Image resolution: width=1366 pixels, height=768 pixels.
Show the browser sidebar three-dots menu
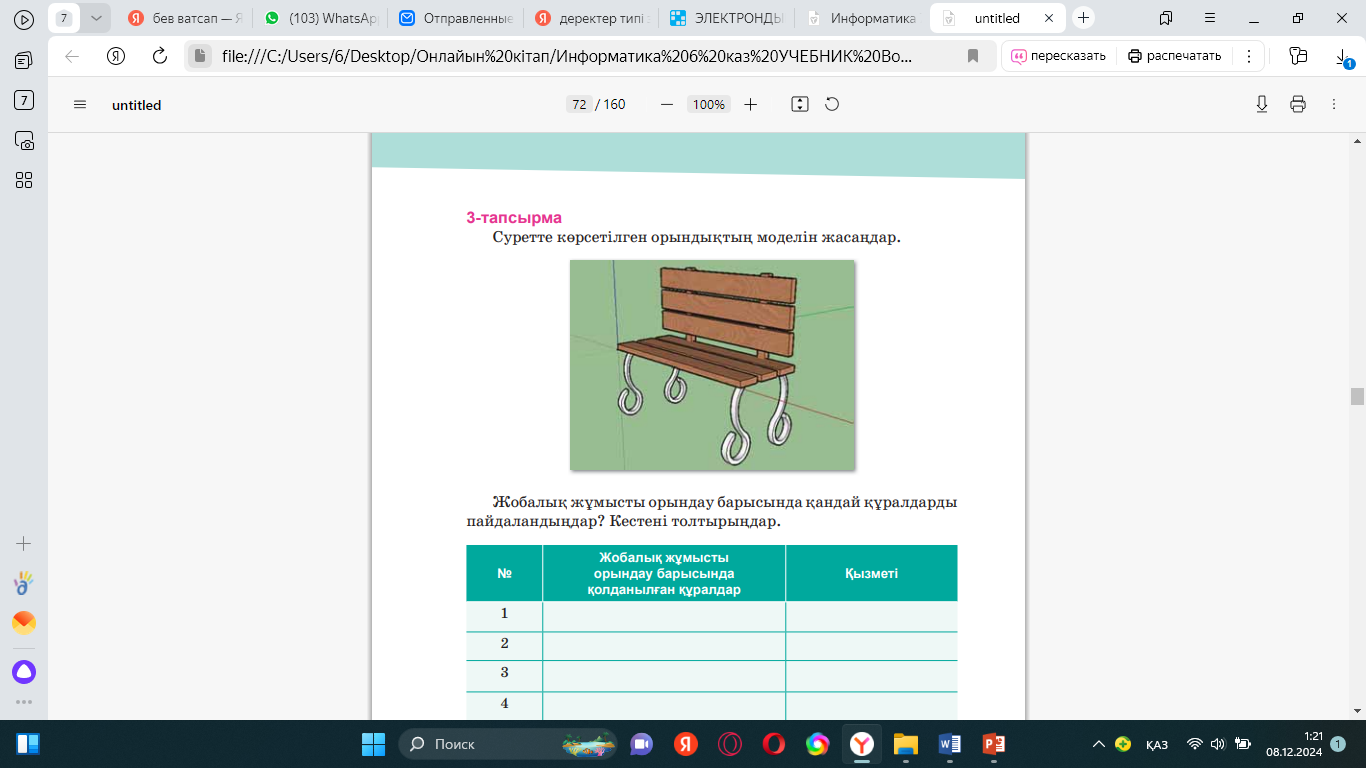(24, 702)
